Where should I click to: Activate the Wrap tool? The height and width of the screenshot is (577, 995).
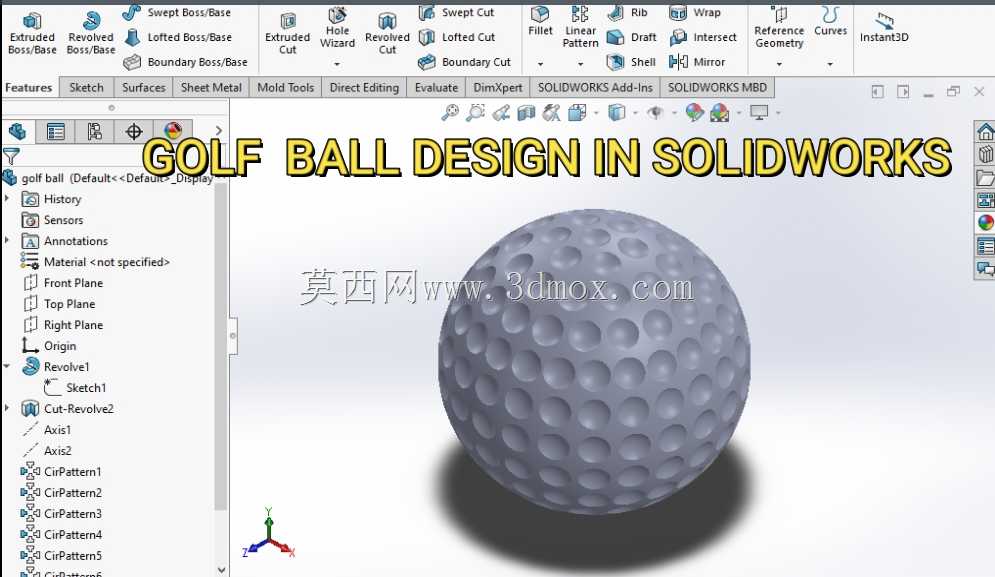(x=695, y=12)
